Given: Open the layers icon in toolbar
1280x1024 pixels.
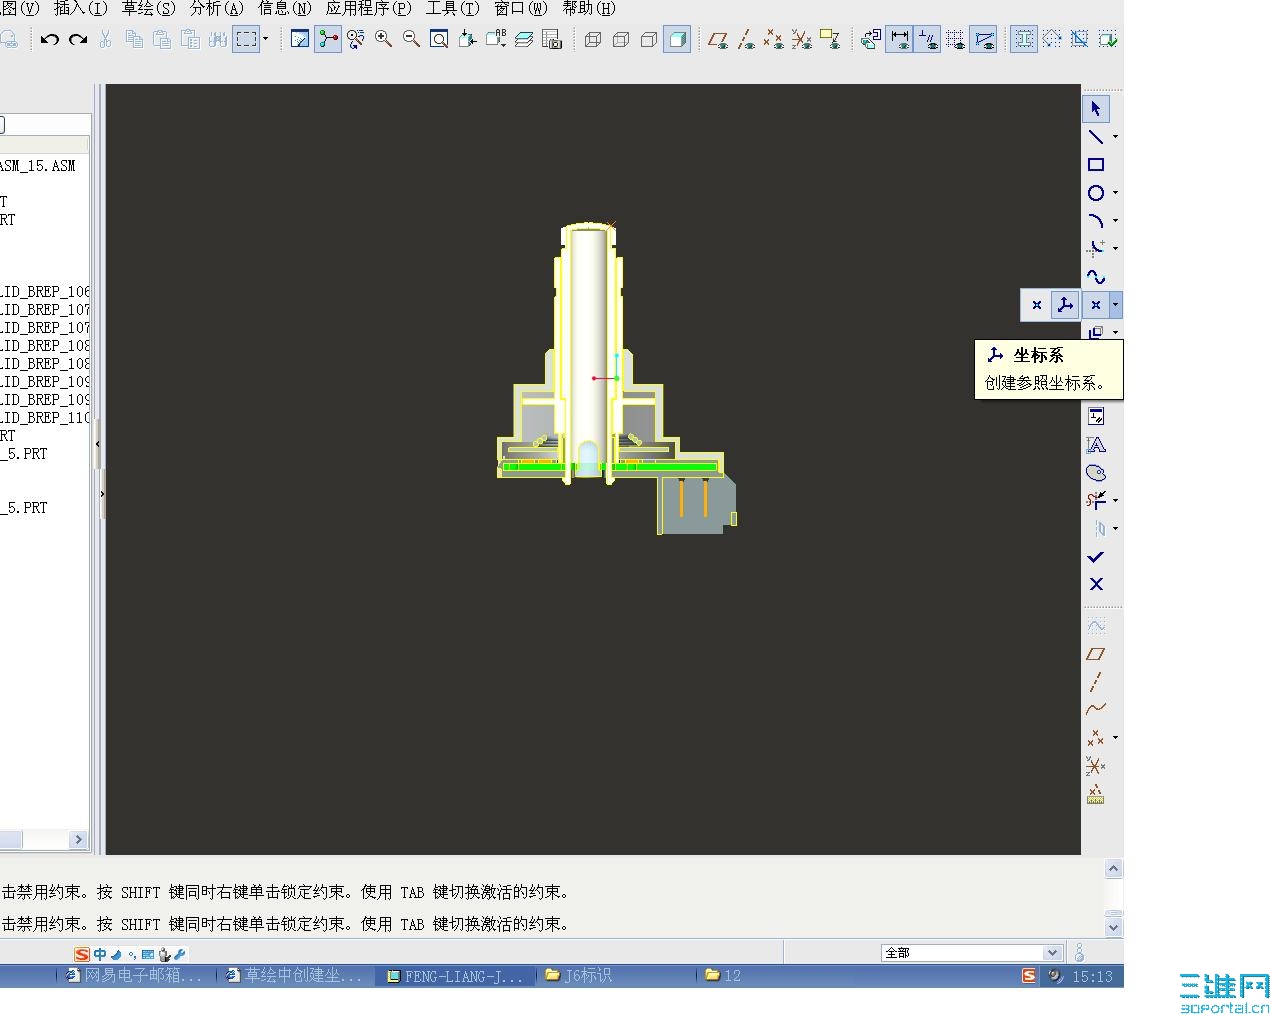Looking at the screenshot, I should tap(524, 39).
